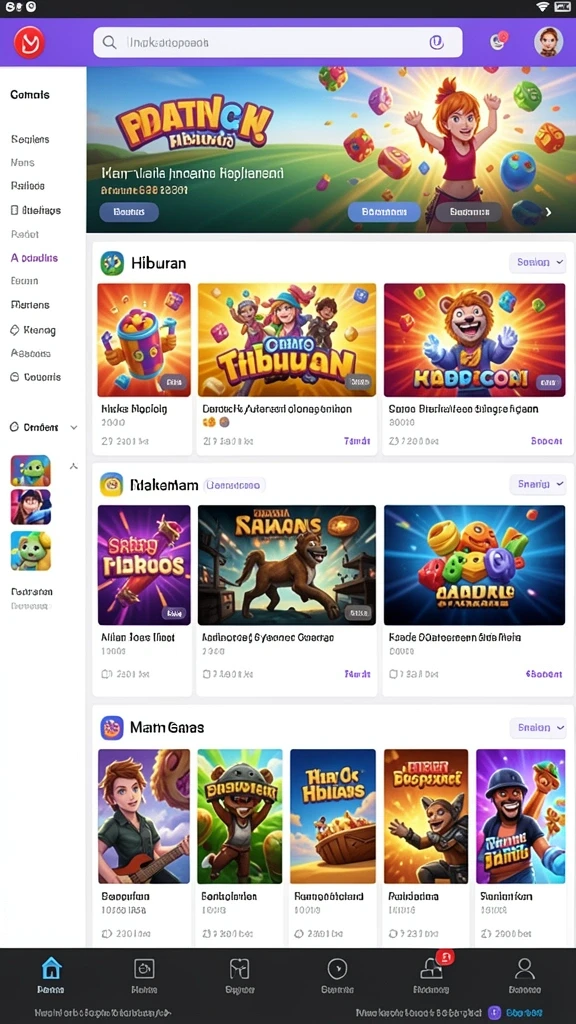Open the dropdown beside the Main Games section
576x1024 pixels.
point(537,728)
